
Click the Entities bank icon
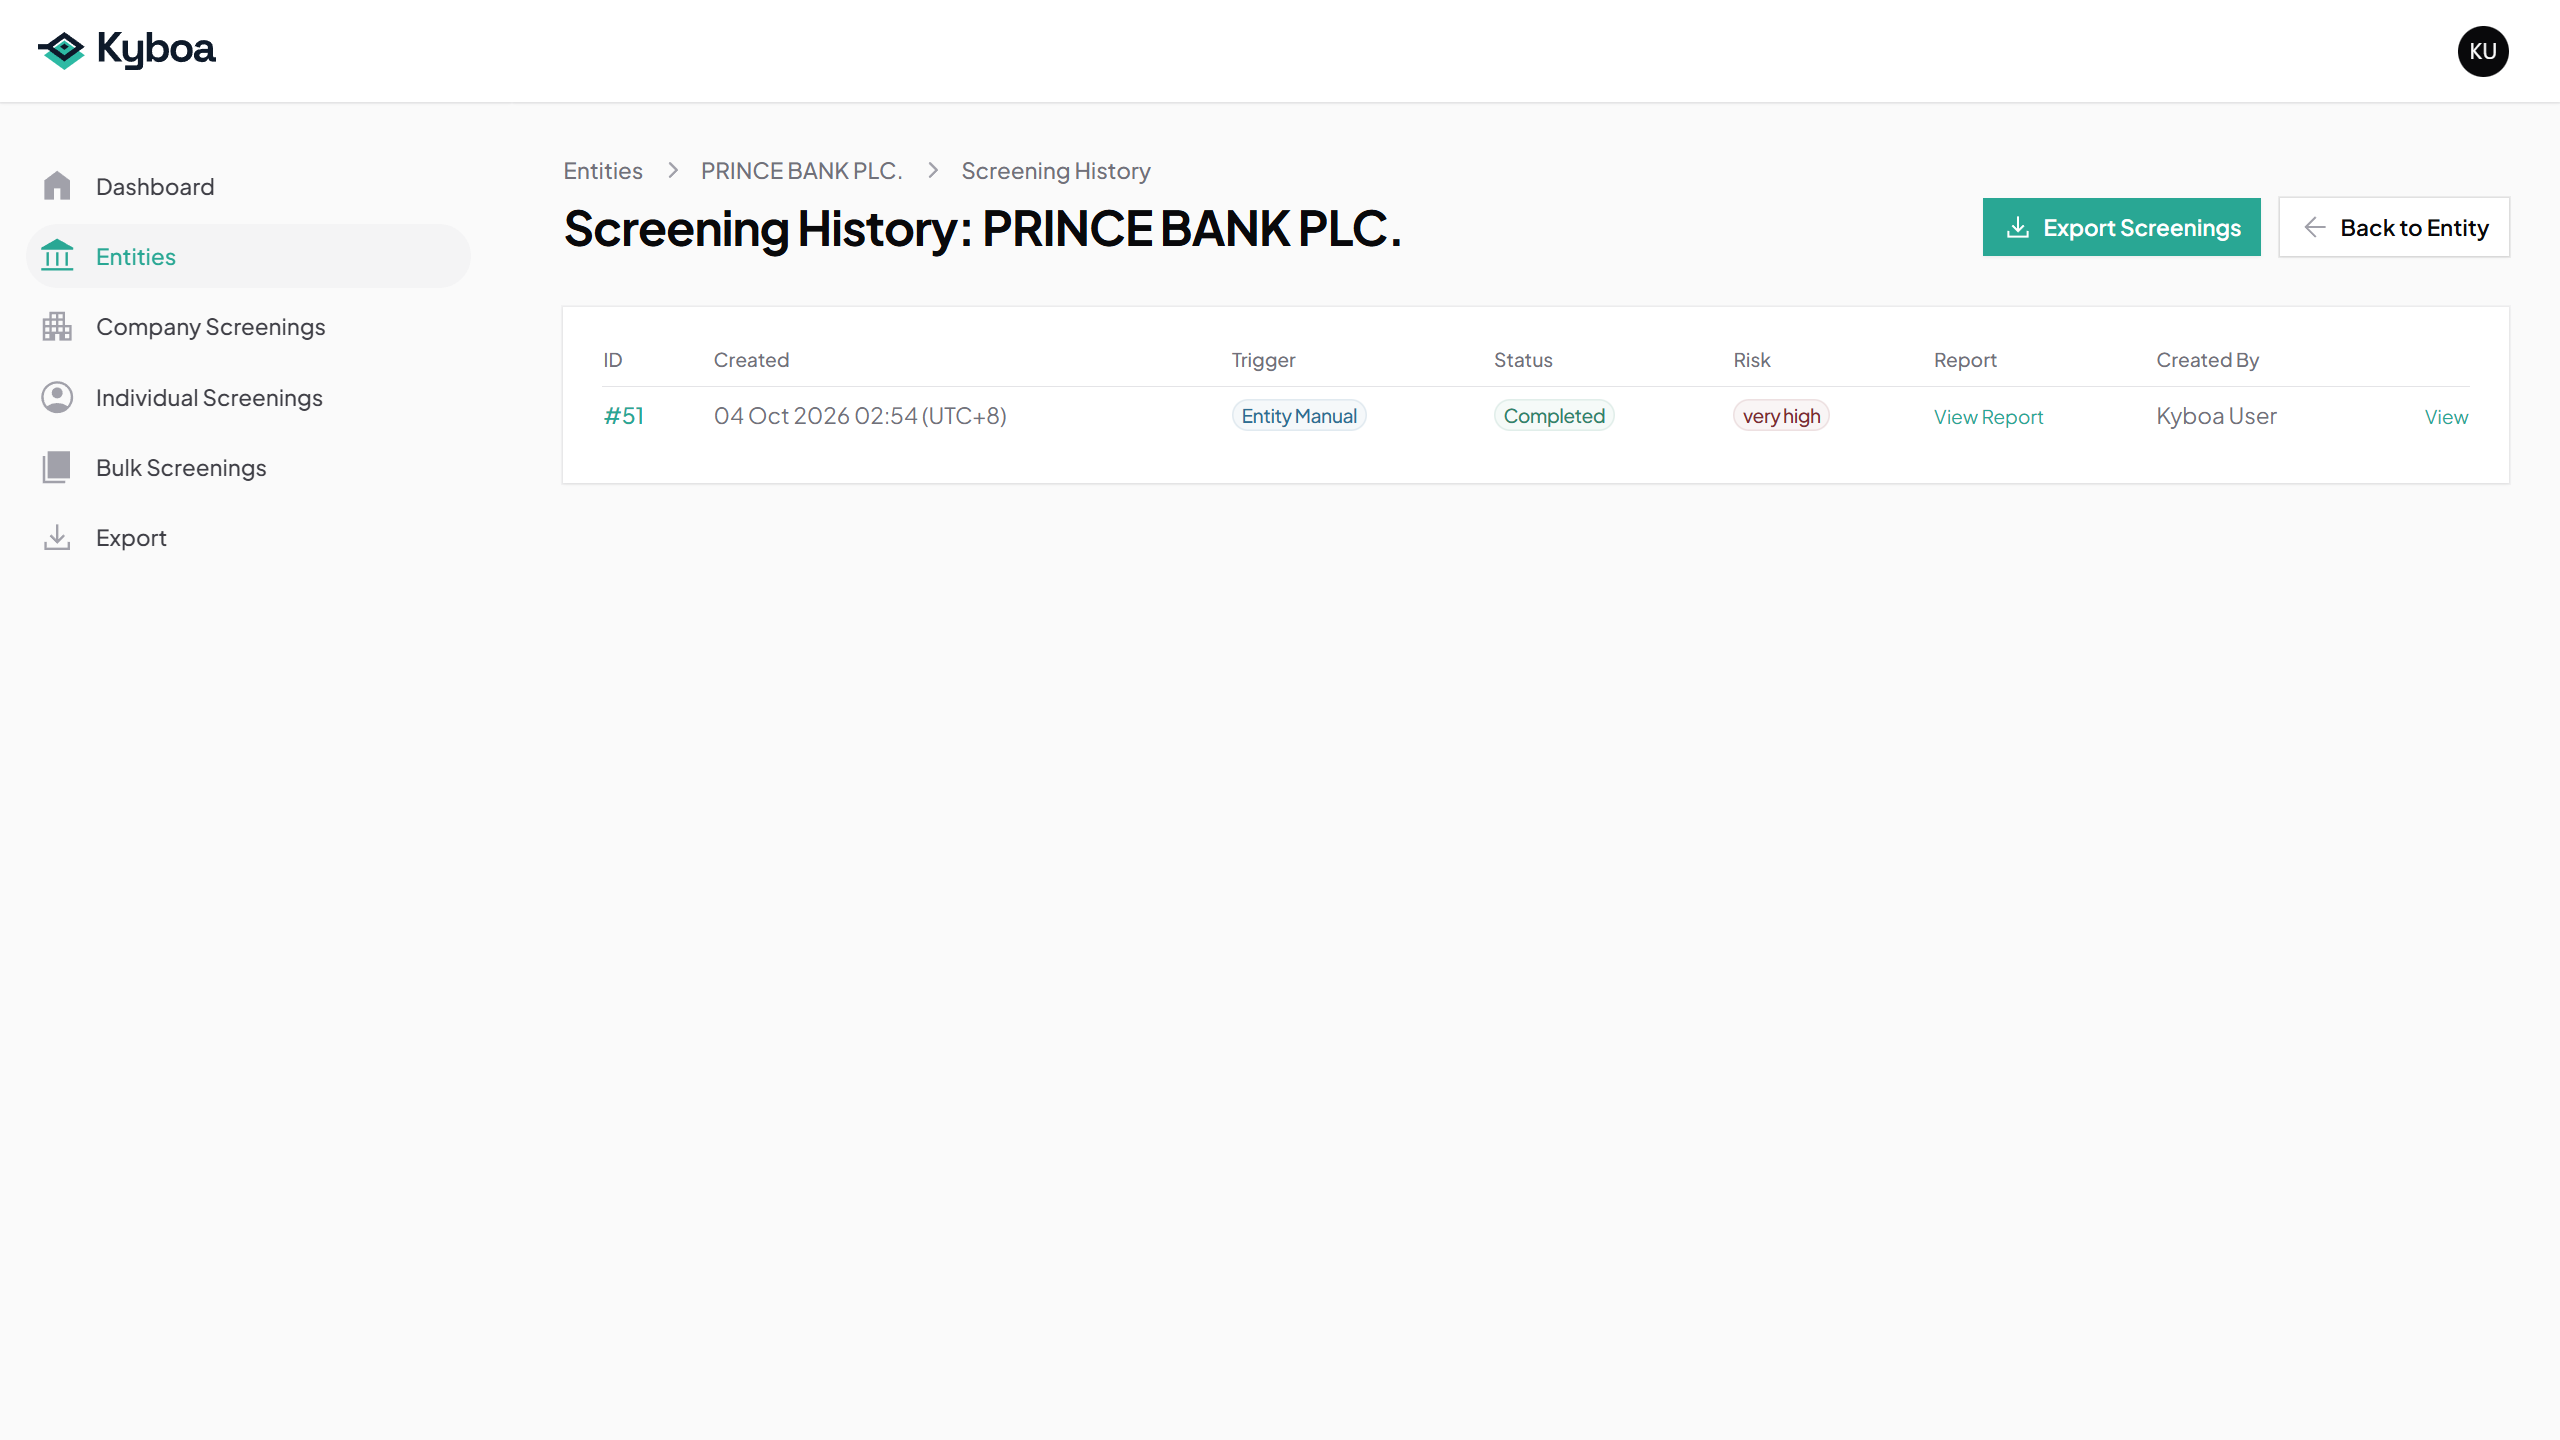(57, 256)
